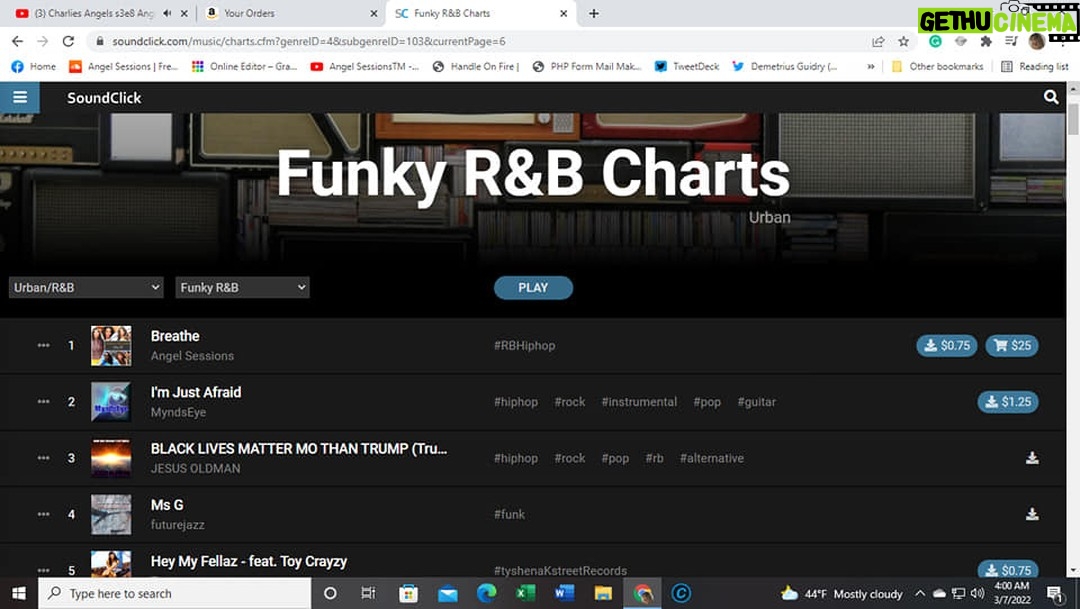Viewport: 1080px width, 609px height.
Task: Download Ms G track for free
Action: point(1032,514)
